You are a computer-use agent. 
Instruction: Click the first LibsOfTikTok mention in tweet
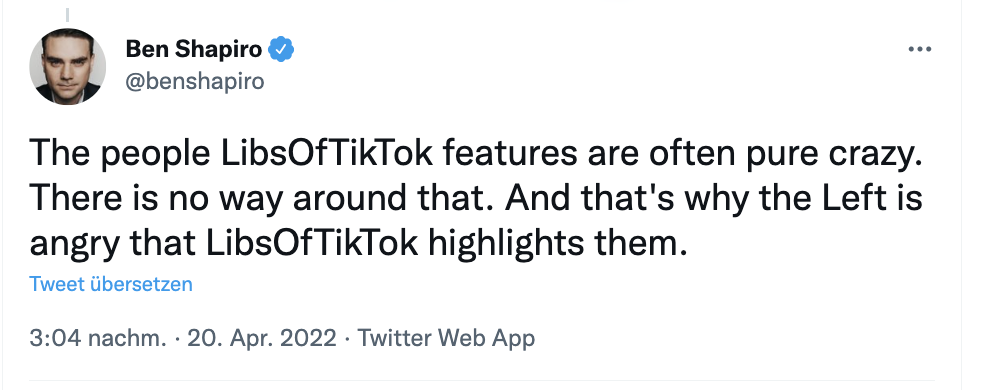[x=319, y=155]
